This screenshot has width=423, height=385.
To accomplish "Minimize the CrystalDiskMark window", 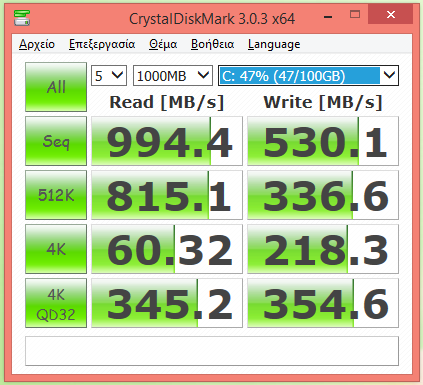I will coord(328,15).
